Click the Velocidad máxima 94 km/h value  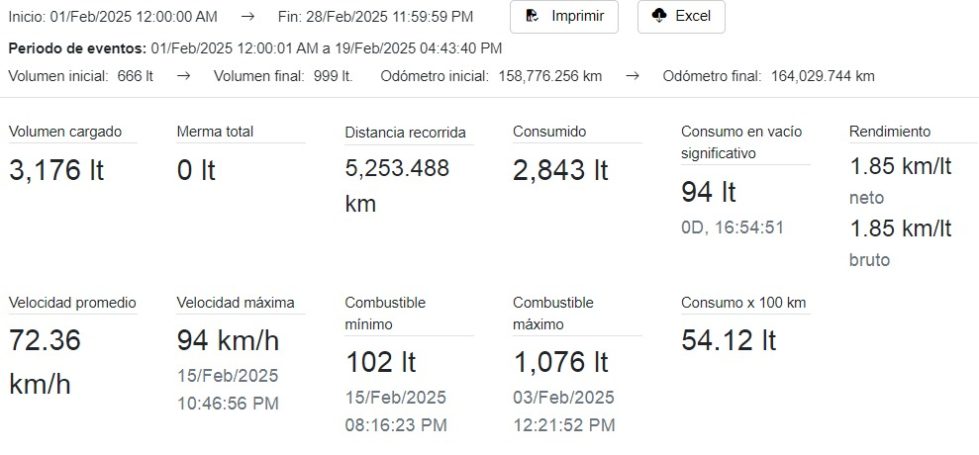228,341
